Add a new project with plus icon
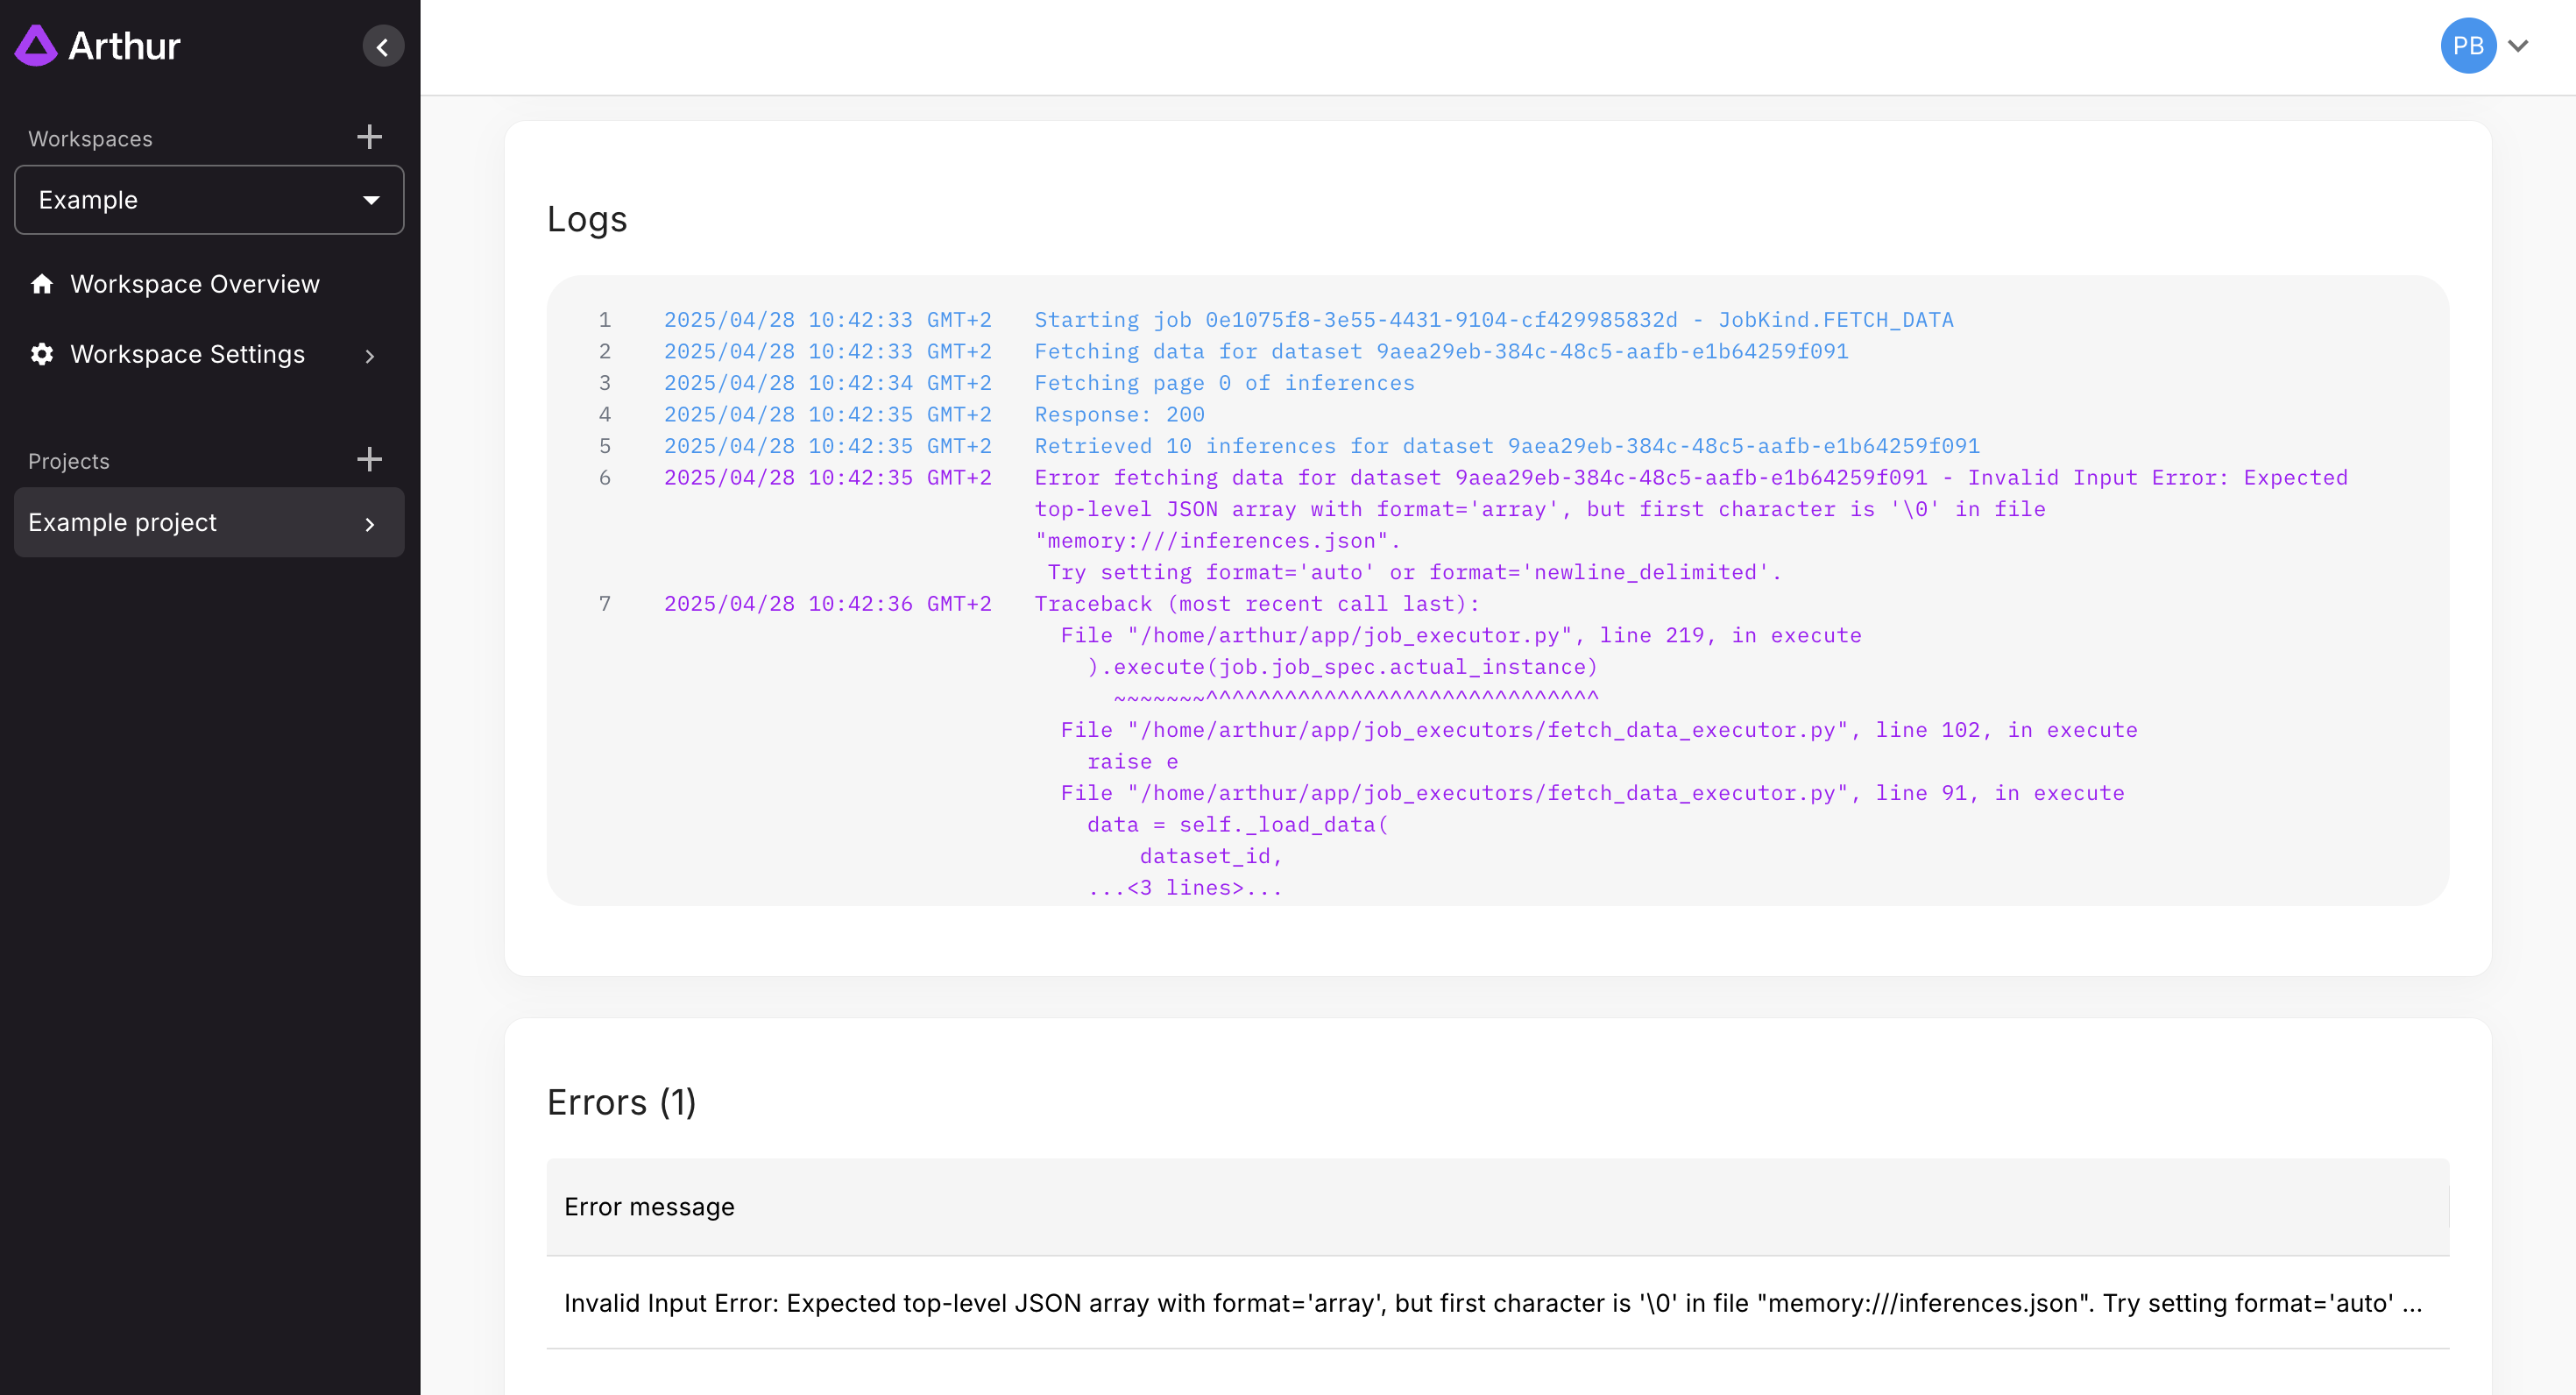The width and height of the screenshot is (2576, 1395). point(369,460)
